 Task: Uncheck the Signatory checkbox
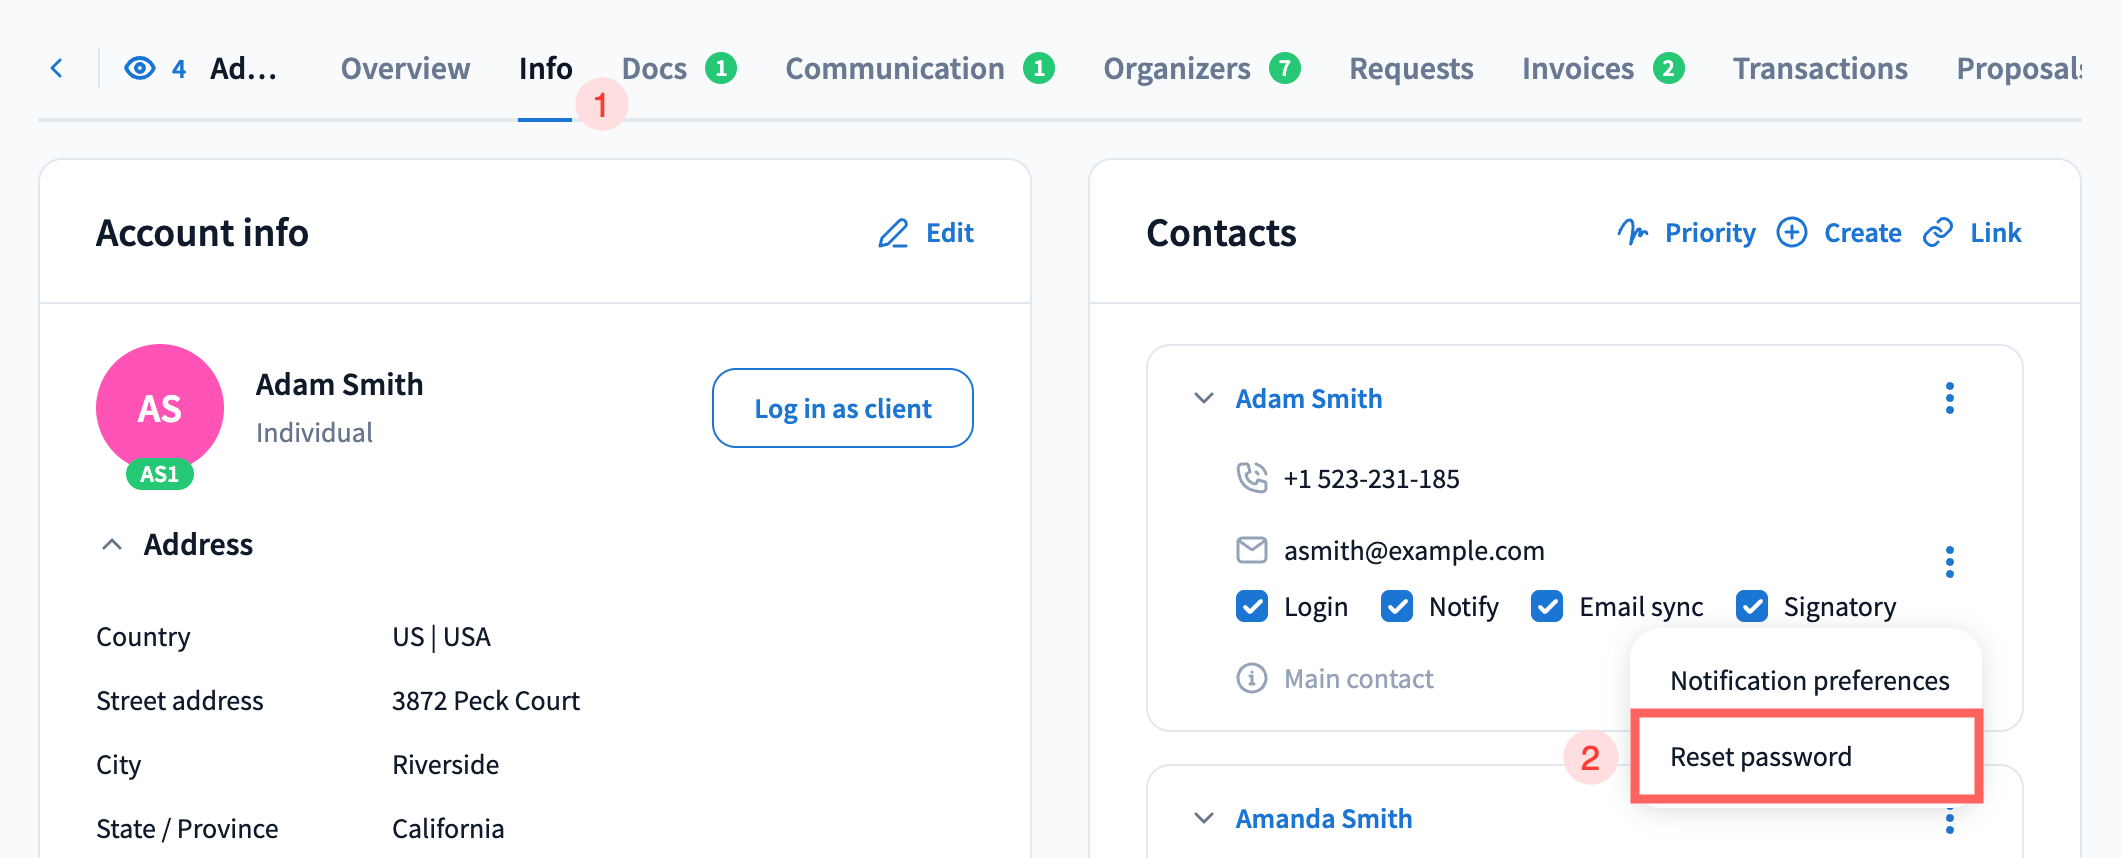point(1752,606)
